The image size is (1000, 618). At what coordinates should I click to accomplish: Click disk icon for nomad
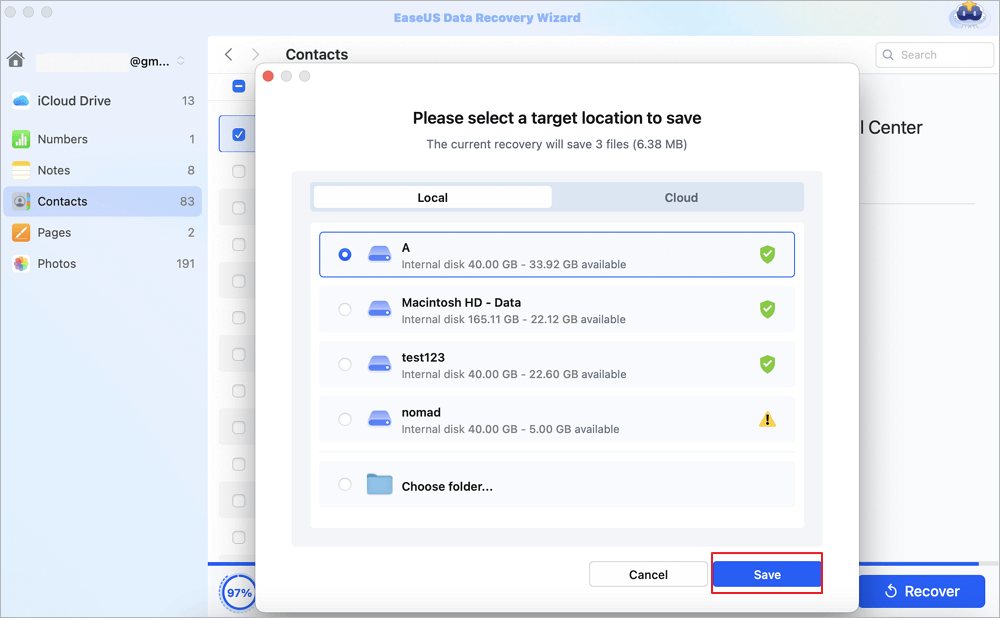coord(379,419)
